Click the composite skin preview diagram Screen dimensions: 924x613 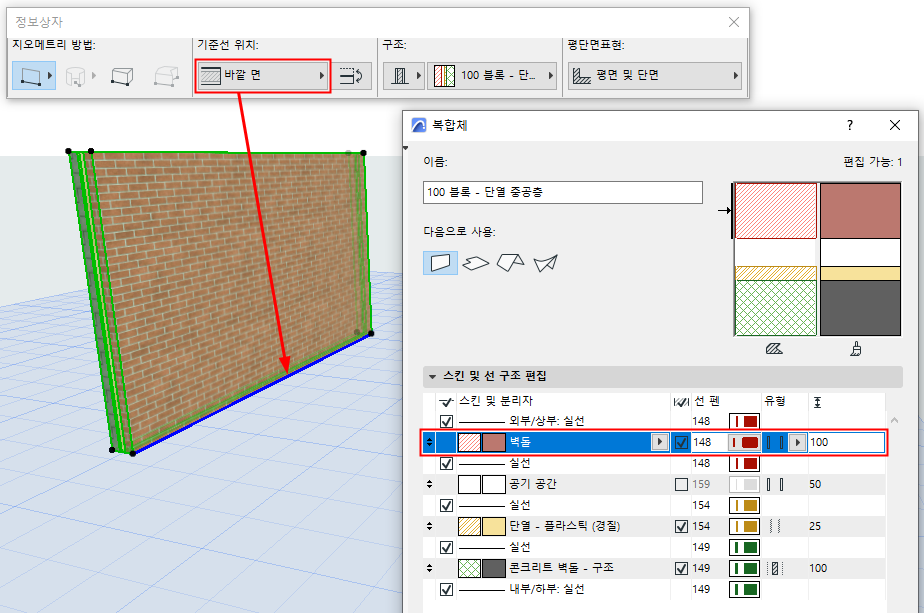[x=817, y=259]
